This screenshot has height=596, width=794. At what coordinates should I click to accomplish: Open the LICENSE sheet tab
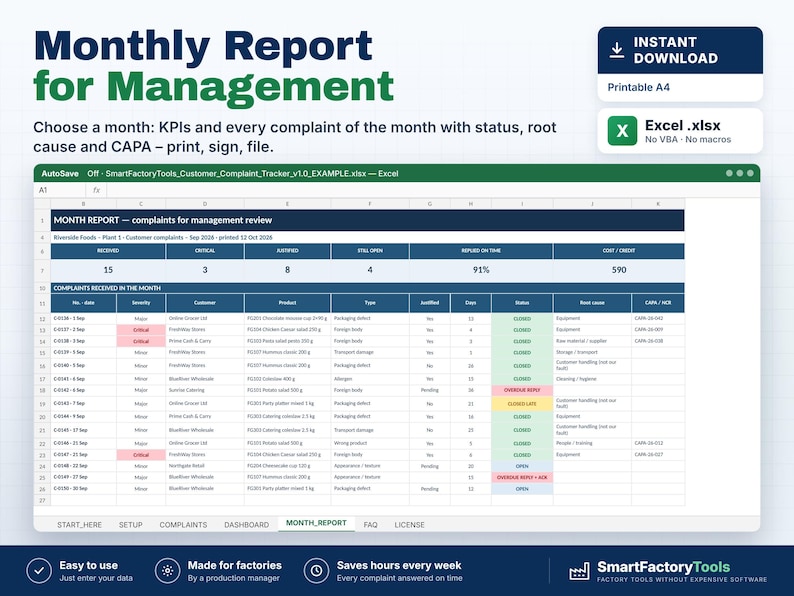[x=410, y=525]
